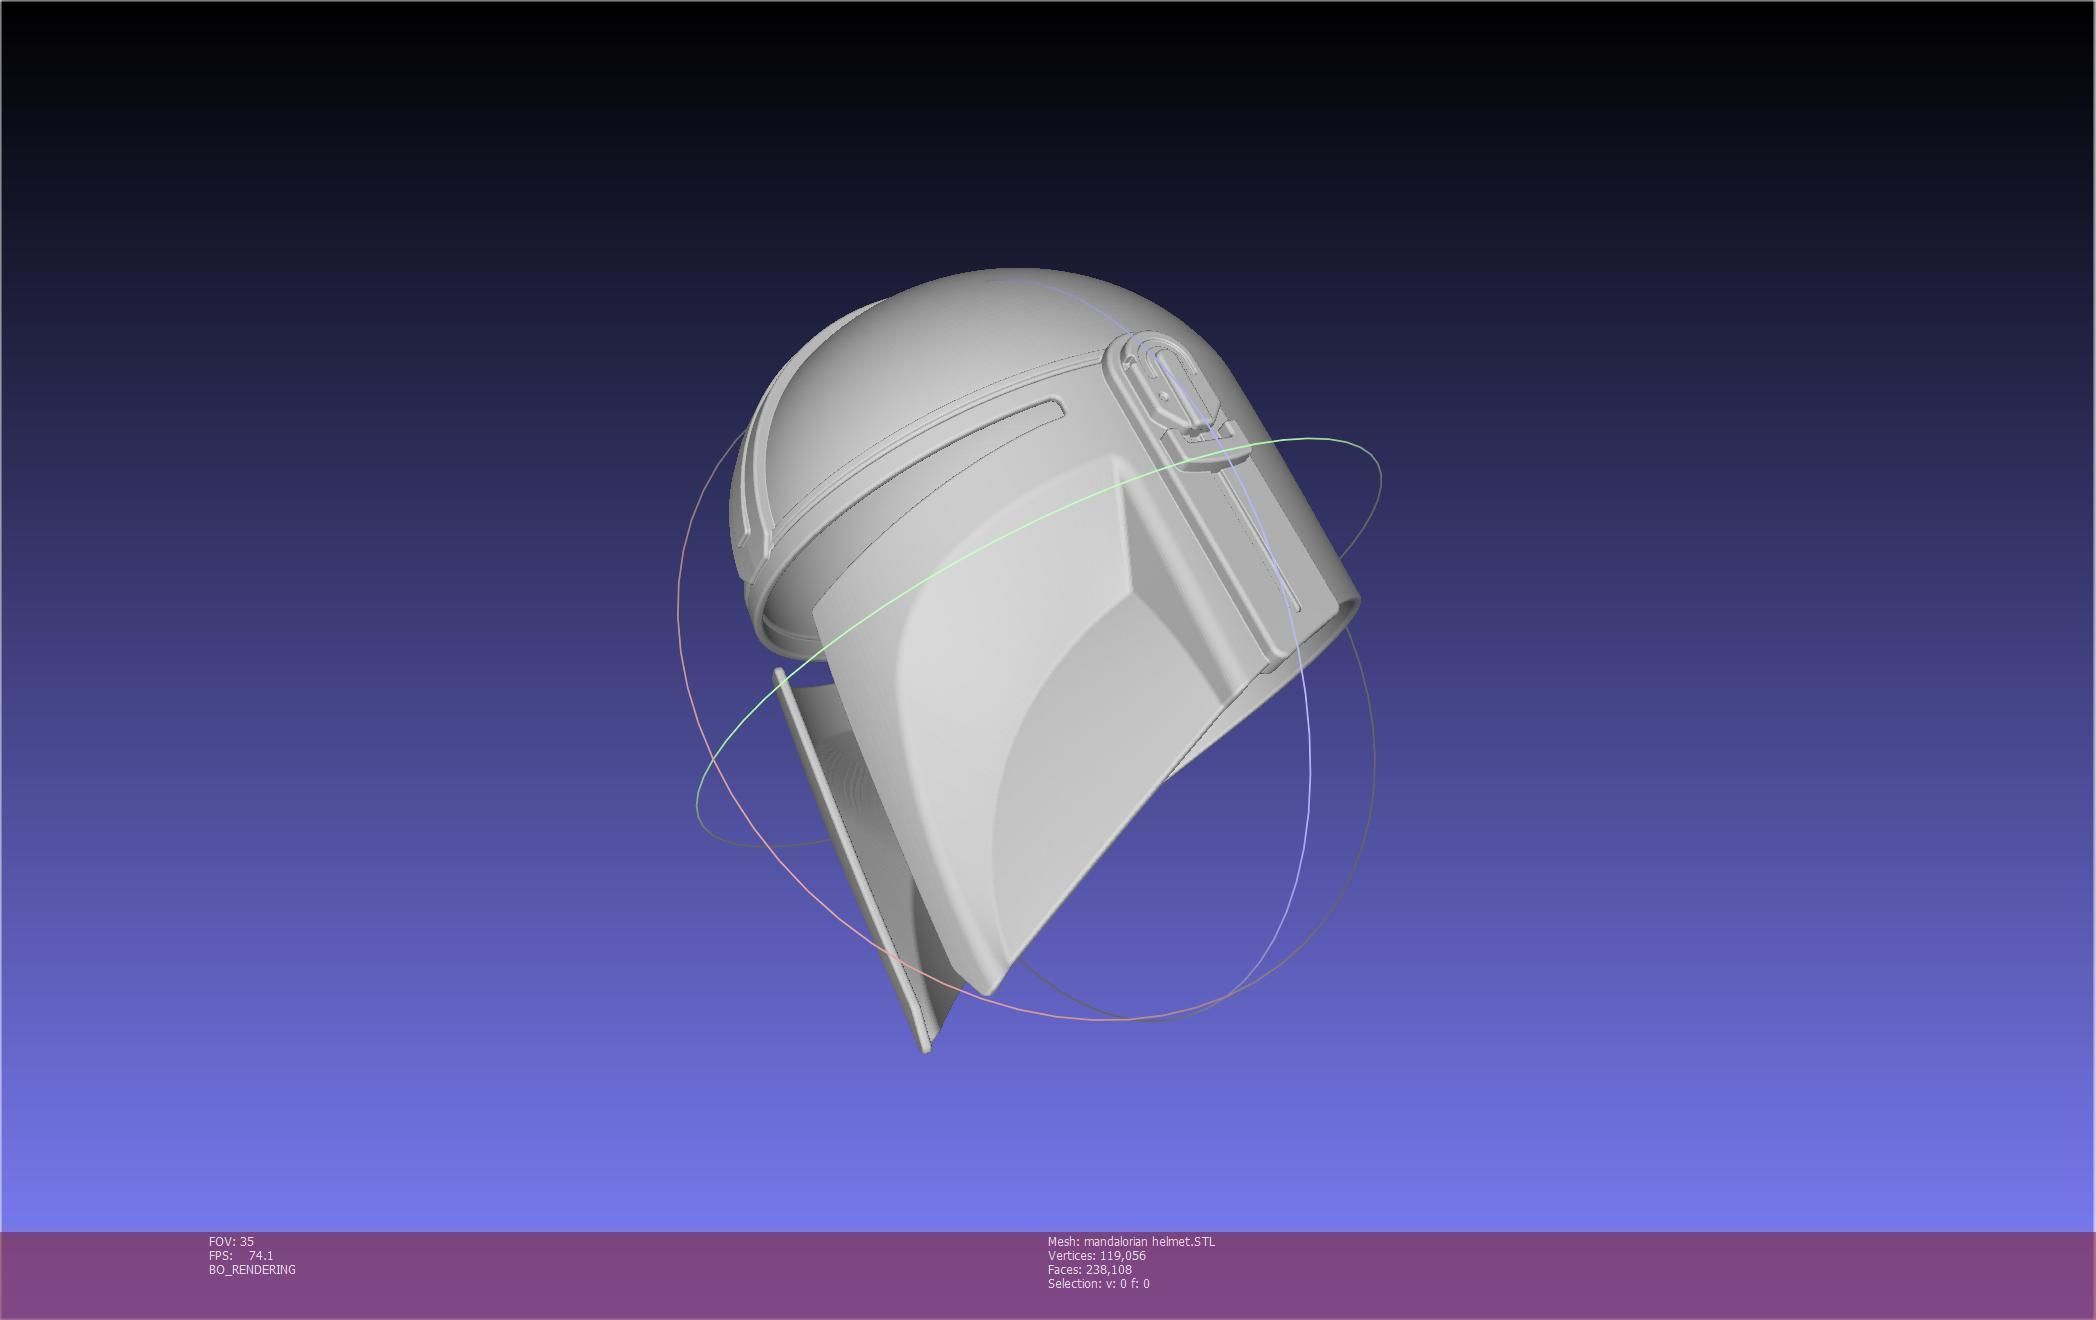
Task: Click 'Mesh: mandalorian helmet.STL' text
Action: click(1131, 1241)
